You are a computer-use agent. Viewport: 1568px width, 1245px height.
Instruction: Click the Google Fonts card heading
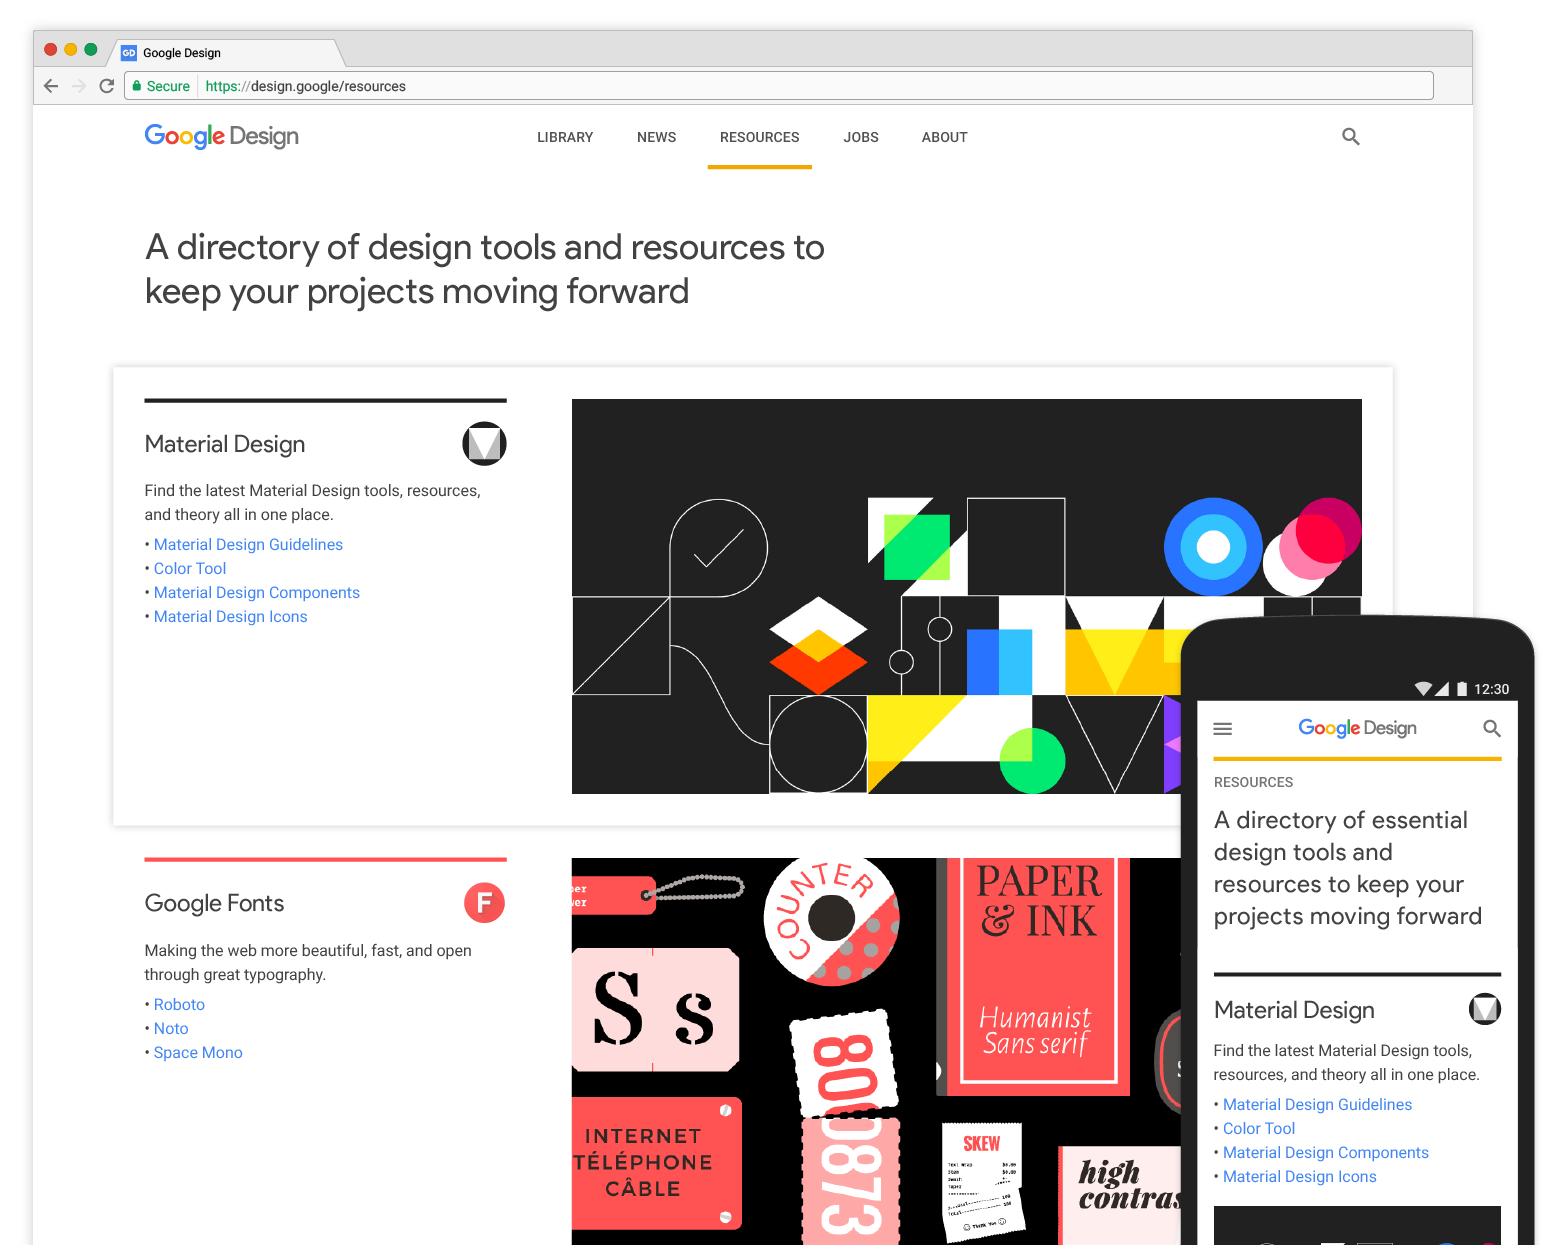(214, 903)
